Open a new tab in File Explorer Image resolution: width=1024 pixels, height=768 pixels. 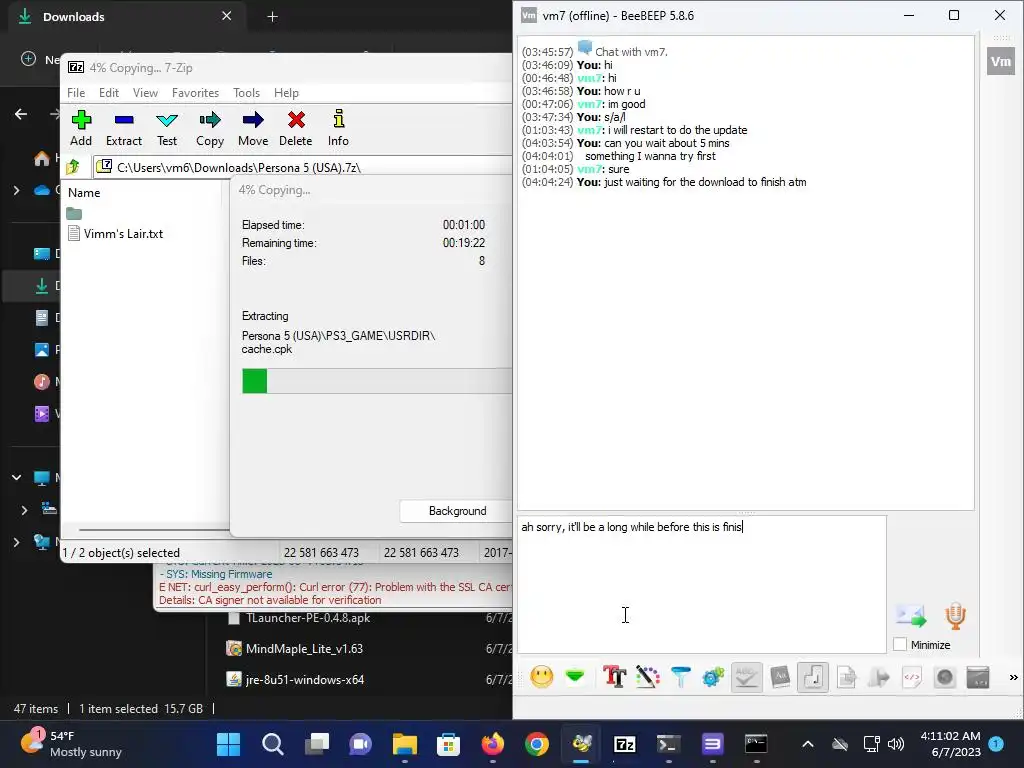point(272,17)
